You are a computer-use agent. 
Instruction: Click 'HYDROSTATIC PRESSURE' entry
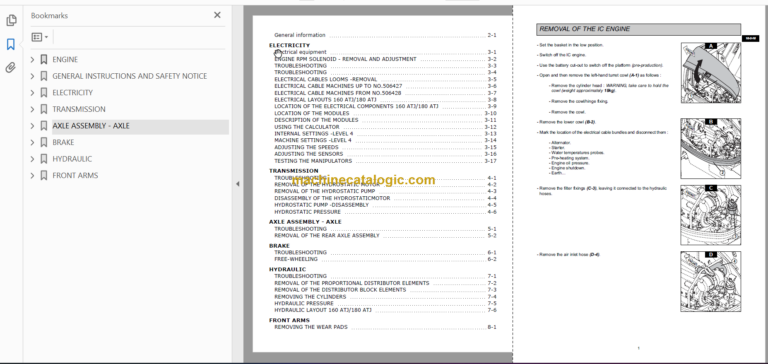308,212
